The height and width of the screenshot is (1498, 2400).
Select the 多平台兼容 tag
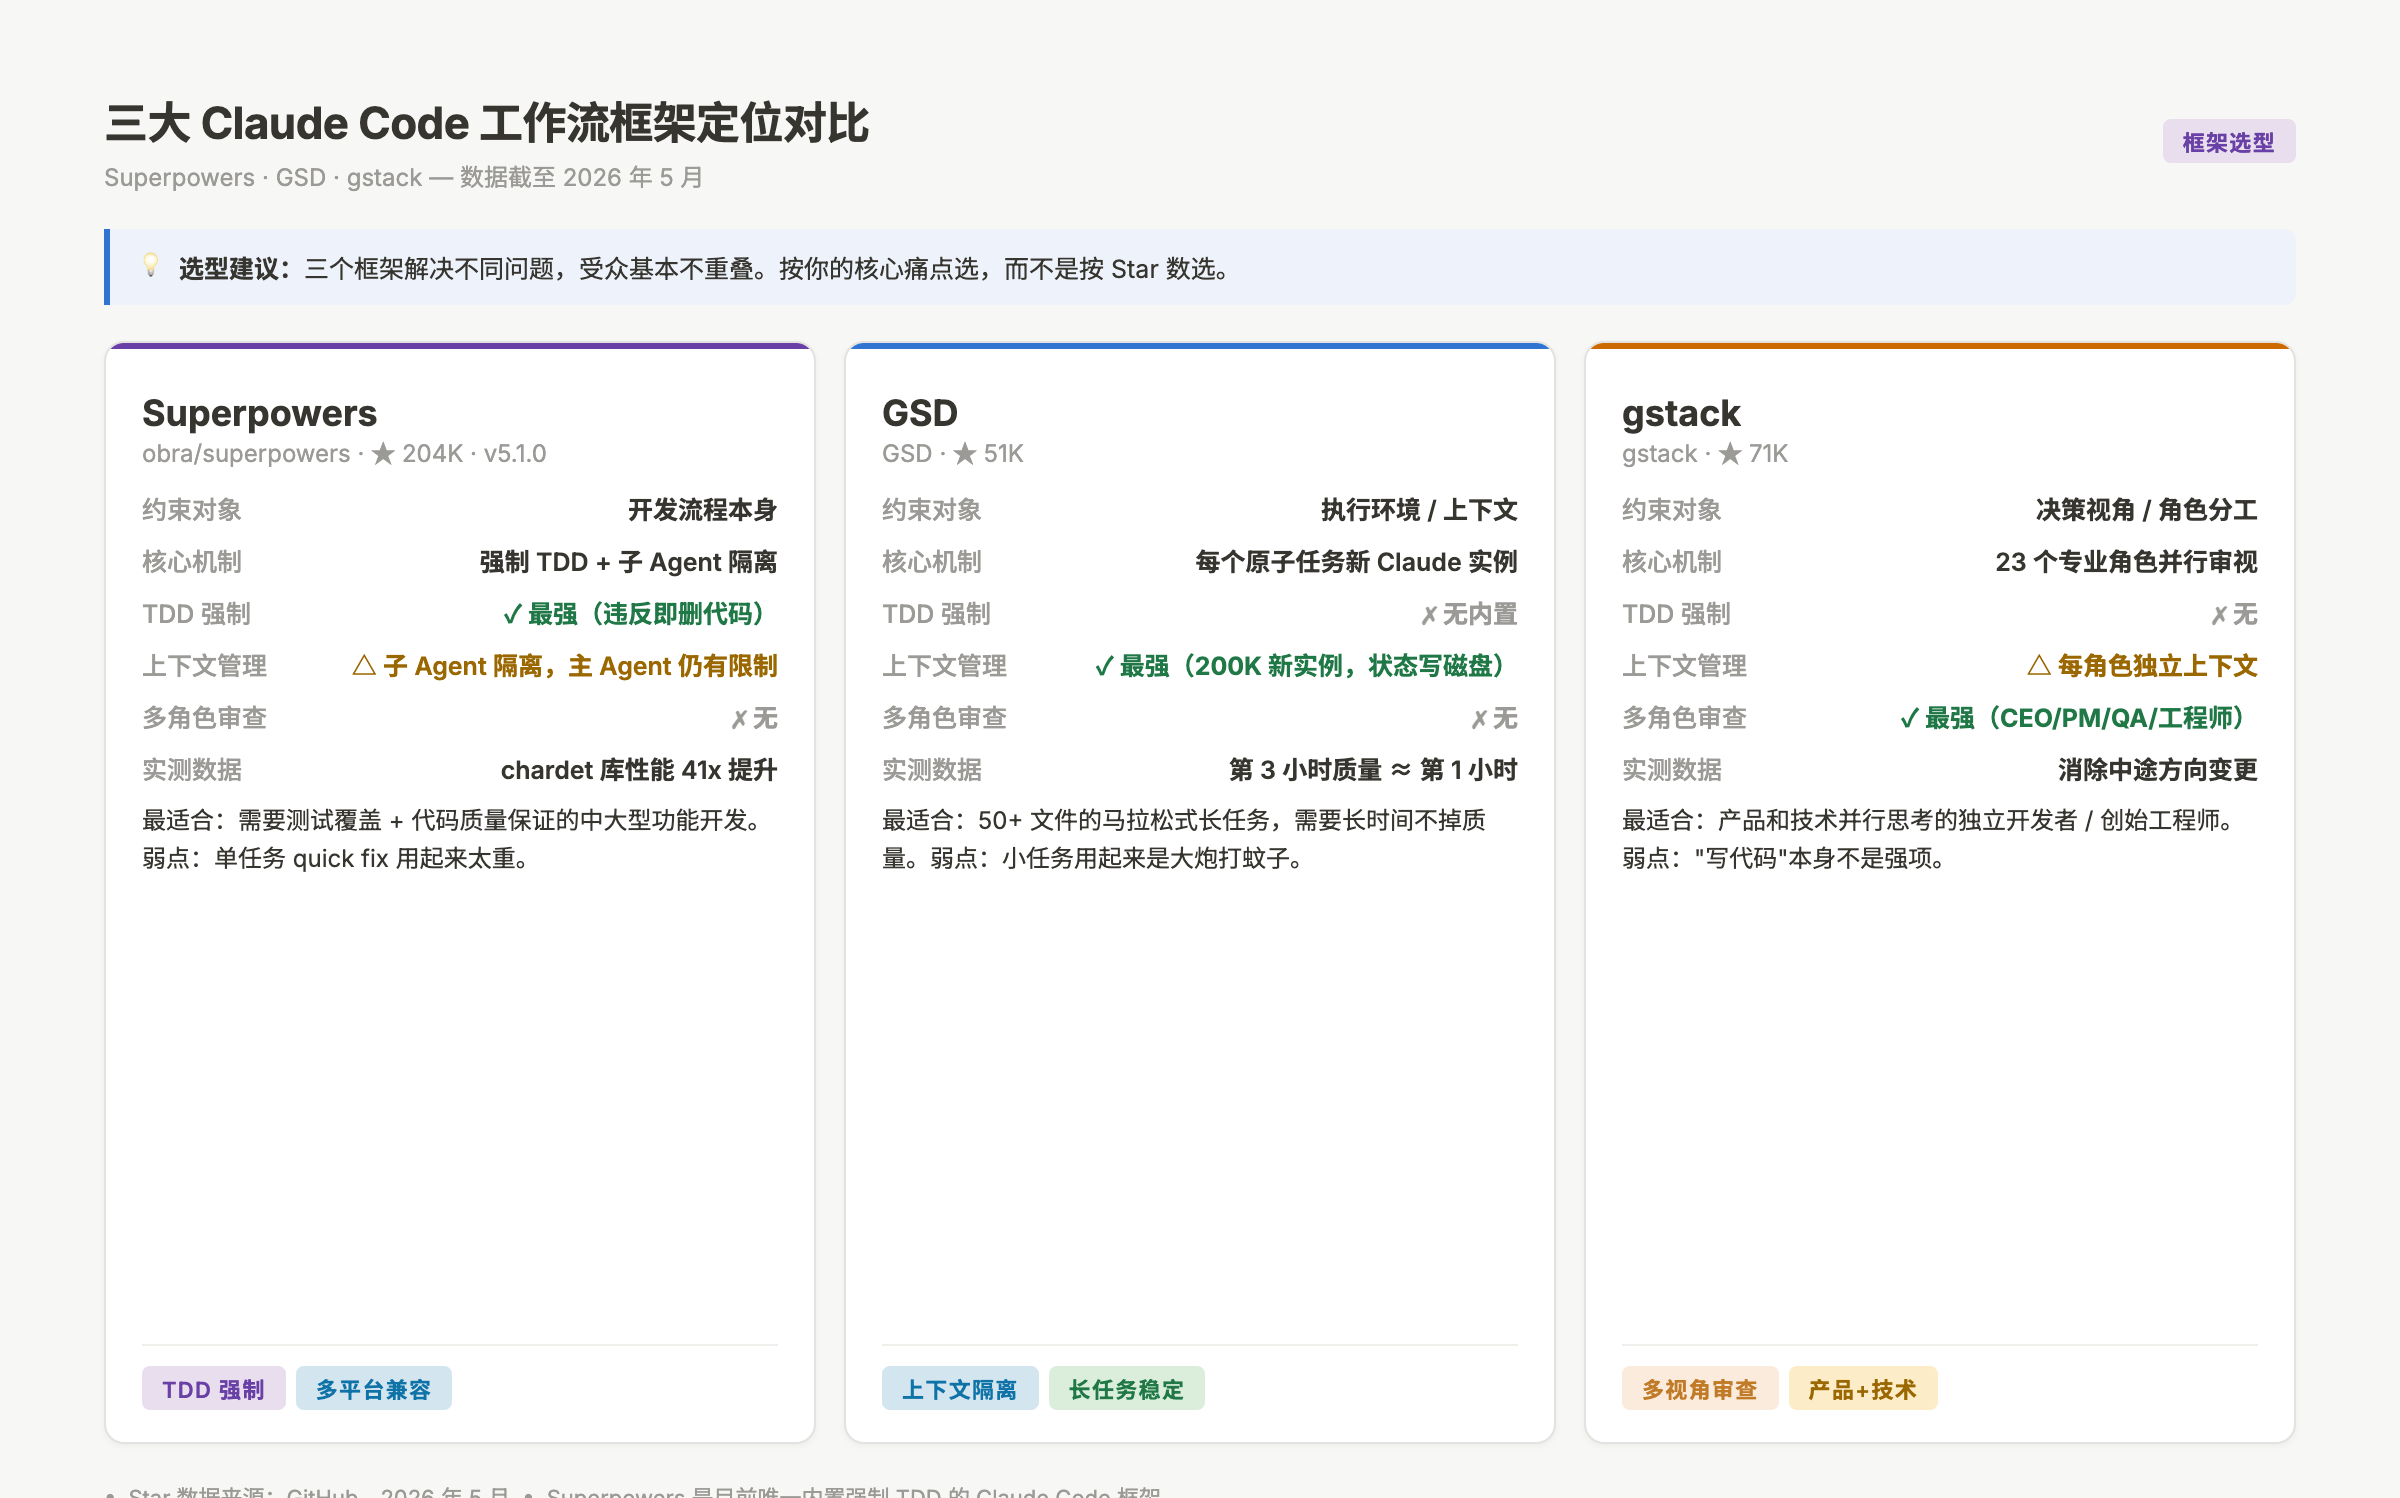[x=374, y=1388]
